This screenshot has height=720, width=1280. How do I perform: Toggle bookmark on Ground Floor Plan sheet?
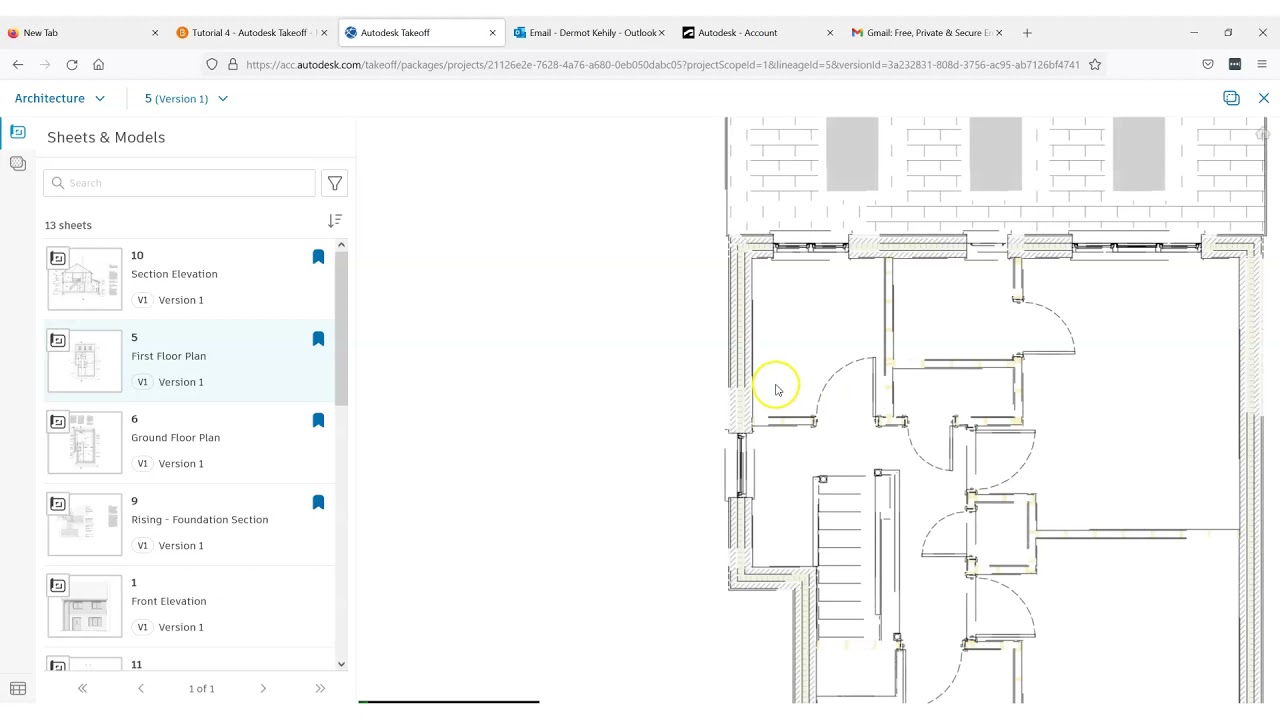point(318,421)
